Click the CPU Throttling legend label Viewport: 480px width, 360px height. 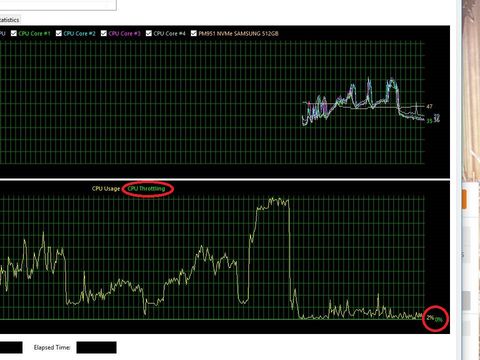pos(146,189)
